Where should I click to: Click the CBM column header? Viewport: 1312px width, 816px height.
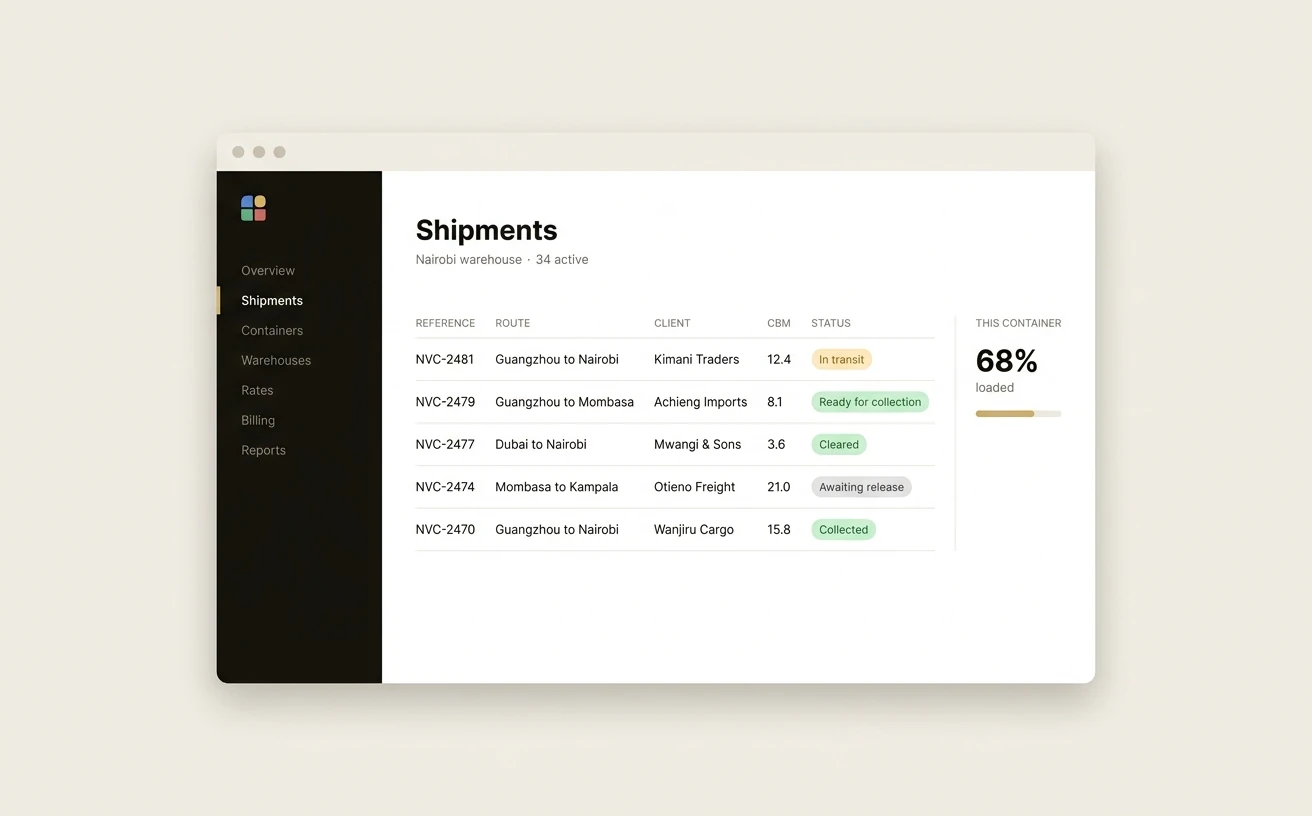(779, 323)
